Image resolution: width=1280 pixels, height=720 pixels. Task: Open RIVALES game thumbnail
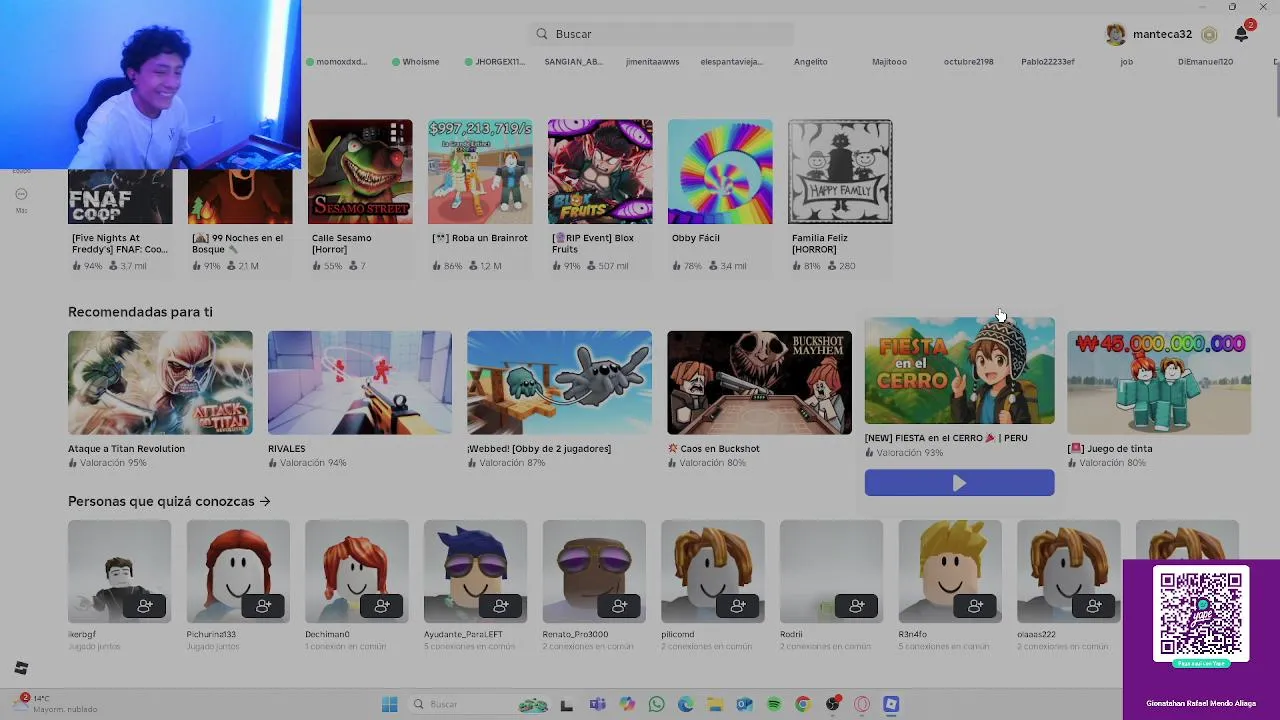pyautogui.click(x=360, y=383)
